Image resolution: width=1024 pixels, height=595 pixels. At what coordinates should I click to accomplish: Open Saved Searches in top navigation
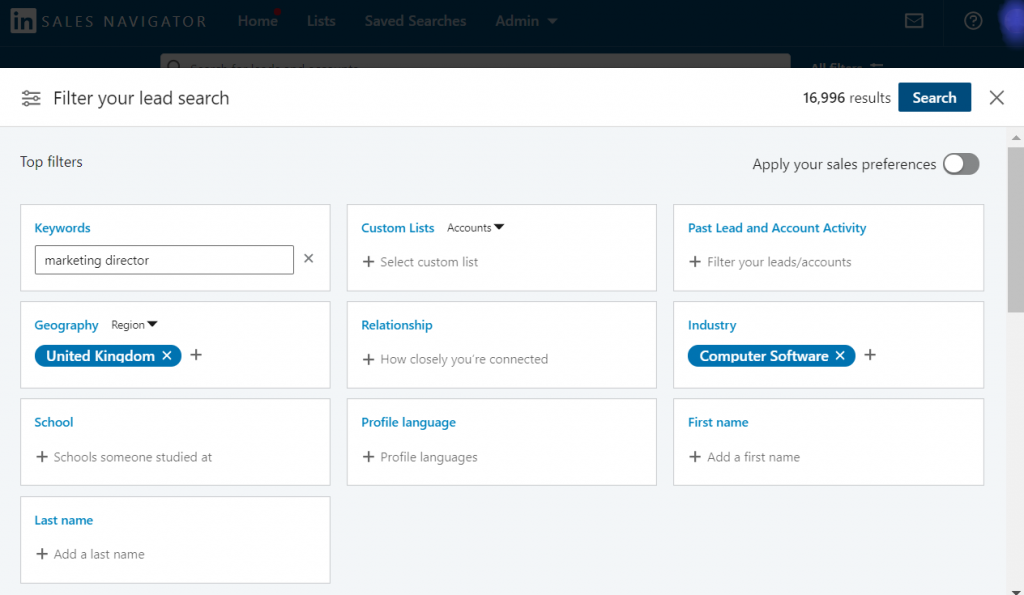point(415,21)
